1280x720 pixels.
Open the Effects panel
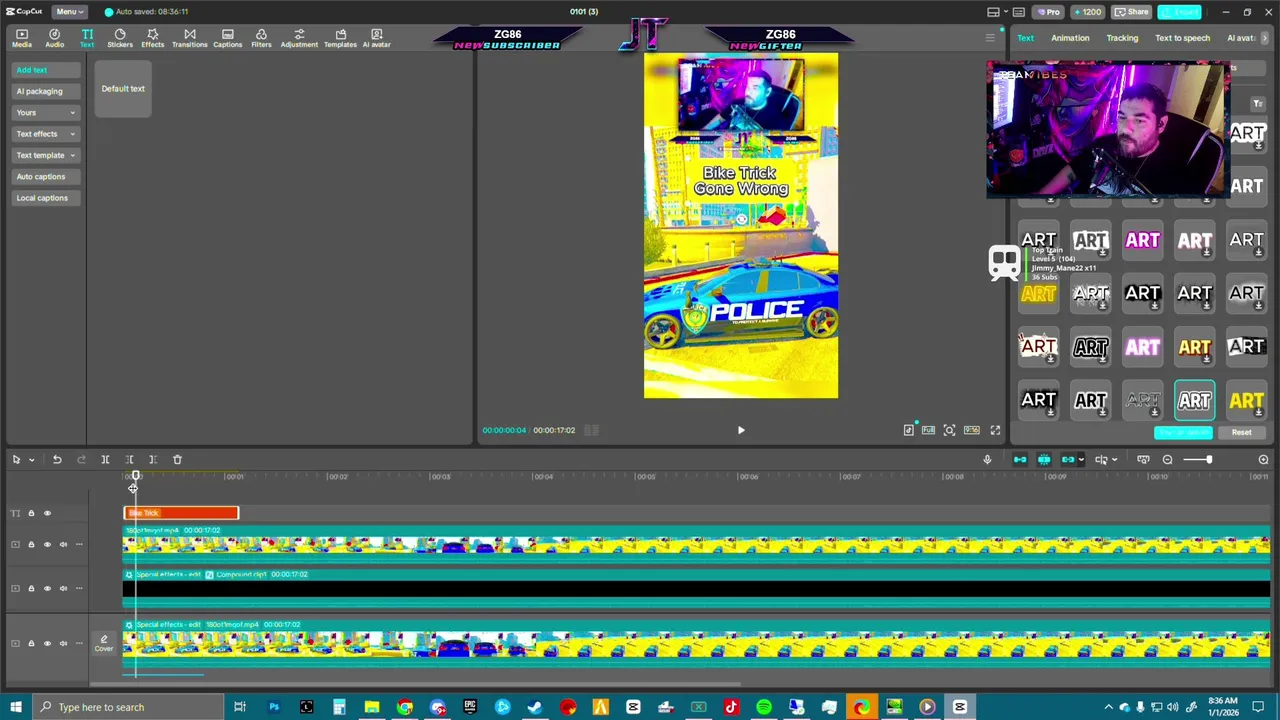click(x=152, y=38)
